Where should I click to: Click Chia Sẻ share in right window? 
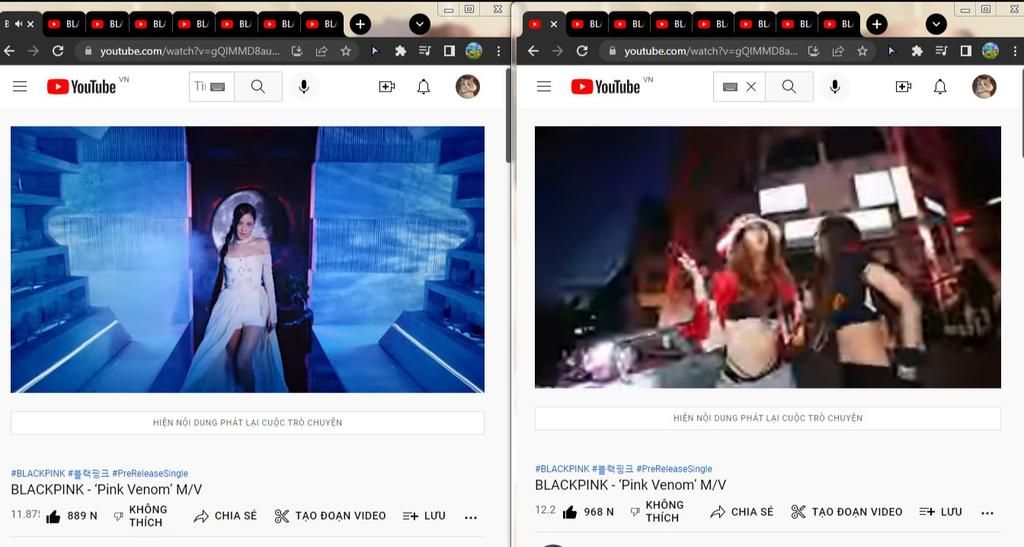(741, 512)
